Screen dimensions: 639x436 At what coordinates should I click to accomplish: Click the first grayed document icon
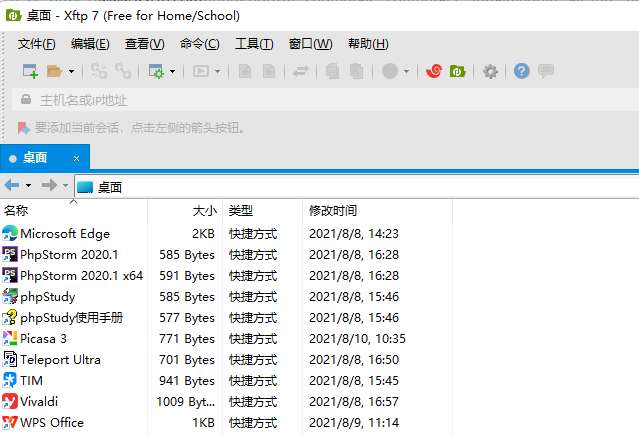(x=245, y=71)
